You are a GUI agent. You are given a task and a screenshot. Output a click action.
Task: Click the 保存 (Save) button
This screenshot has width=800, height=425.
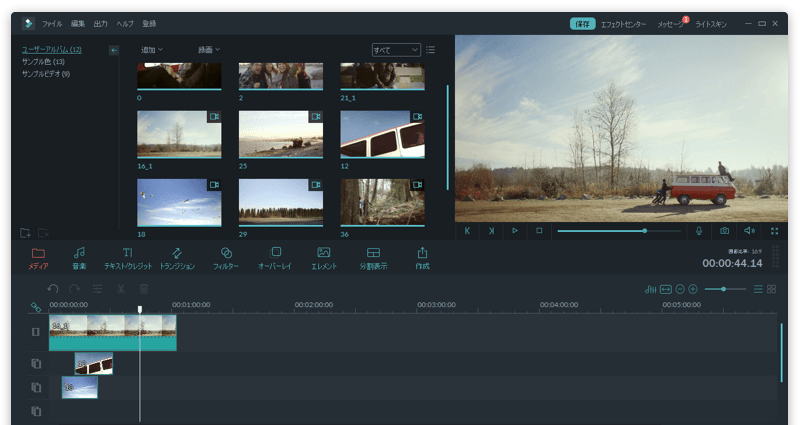tap(582, 23)
